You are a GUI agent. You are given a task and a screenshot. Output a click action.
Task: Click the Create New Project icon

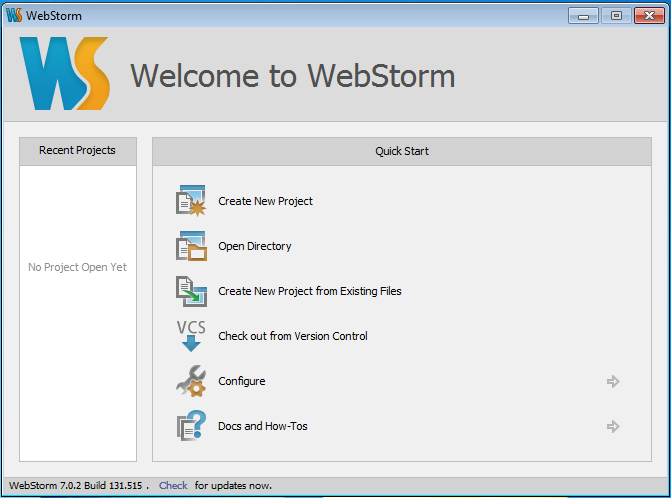tap(191, 201)
